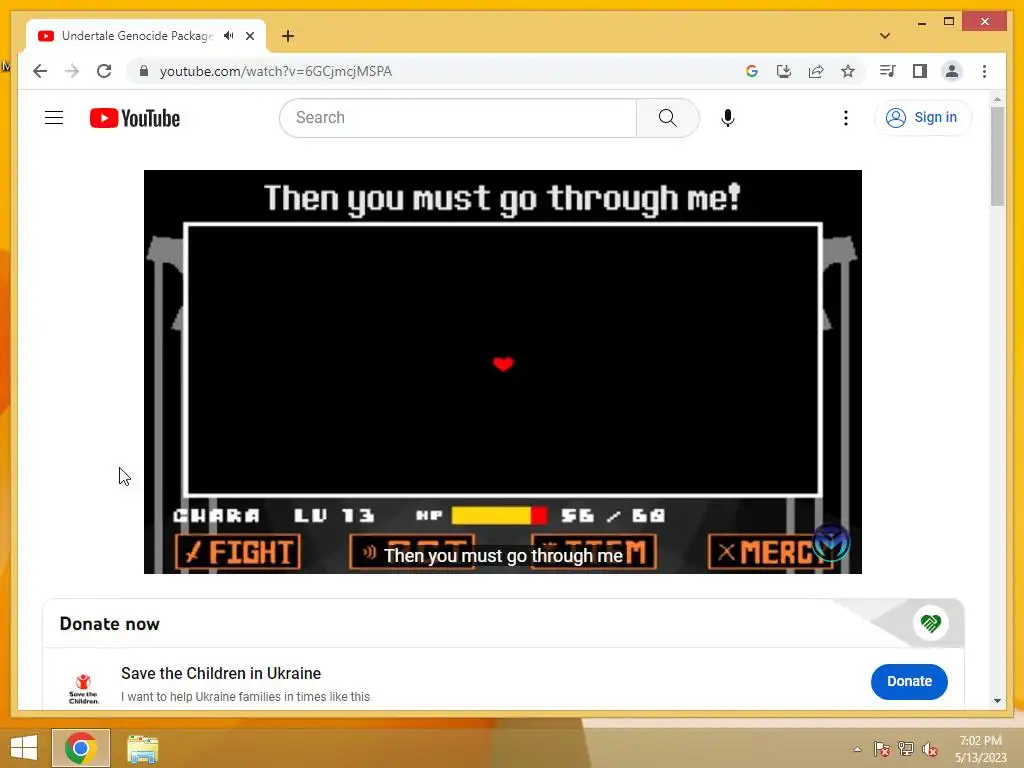Click the blue Donate button
The width and height of the screenshot is (1024, 768).
(x=909, y=681)
